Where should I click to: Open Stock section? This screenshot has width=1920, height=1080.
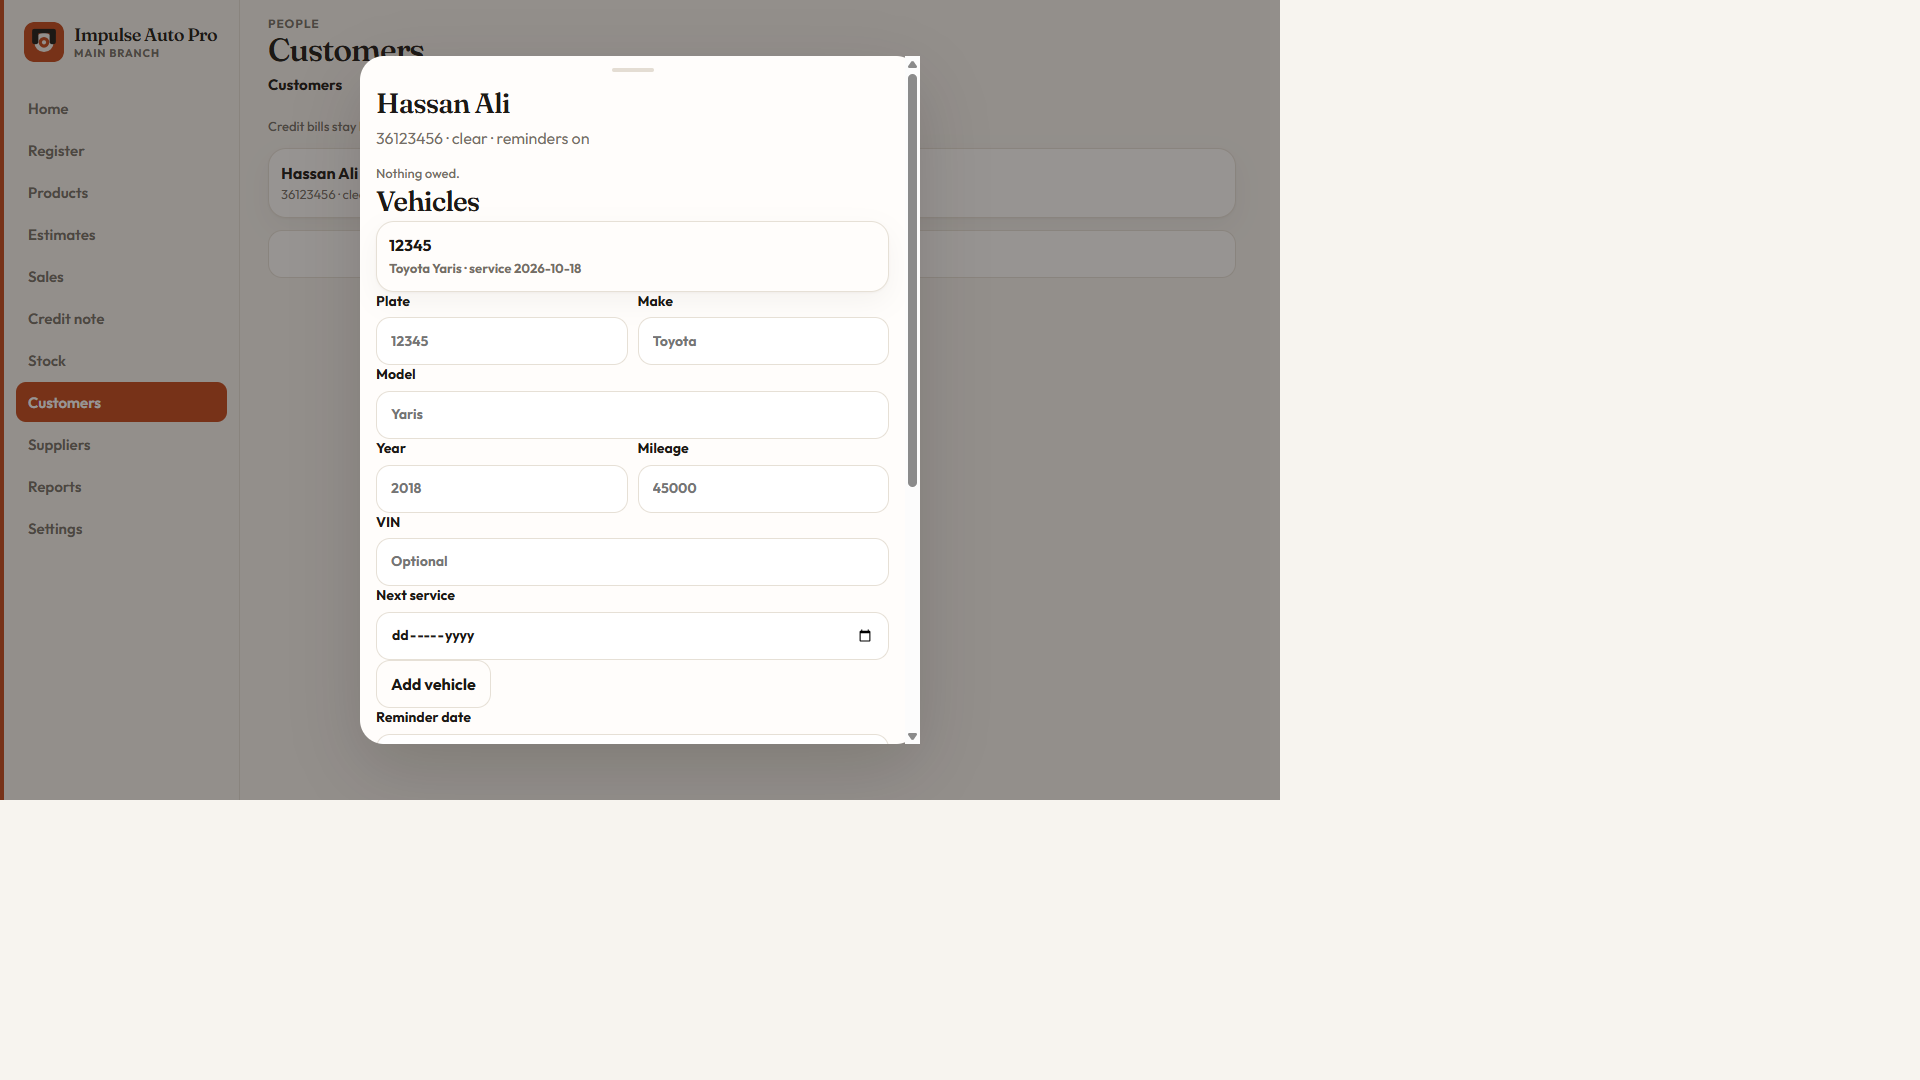121,361
